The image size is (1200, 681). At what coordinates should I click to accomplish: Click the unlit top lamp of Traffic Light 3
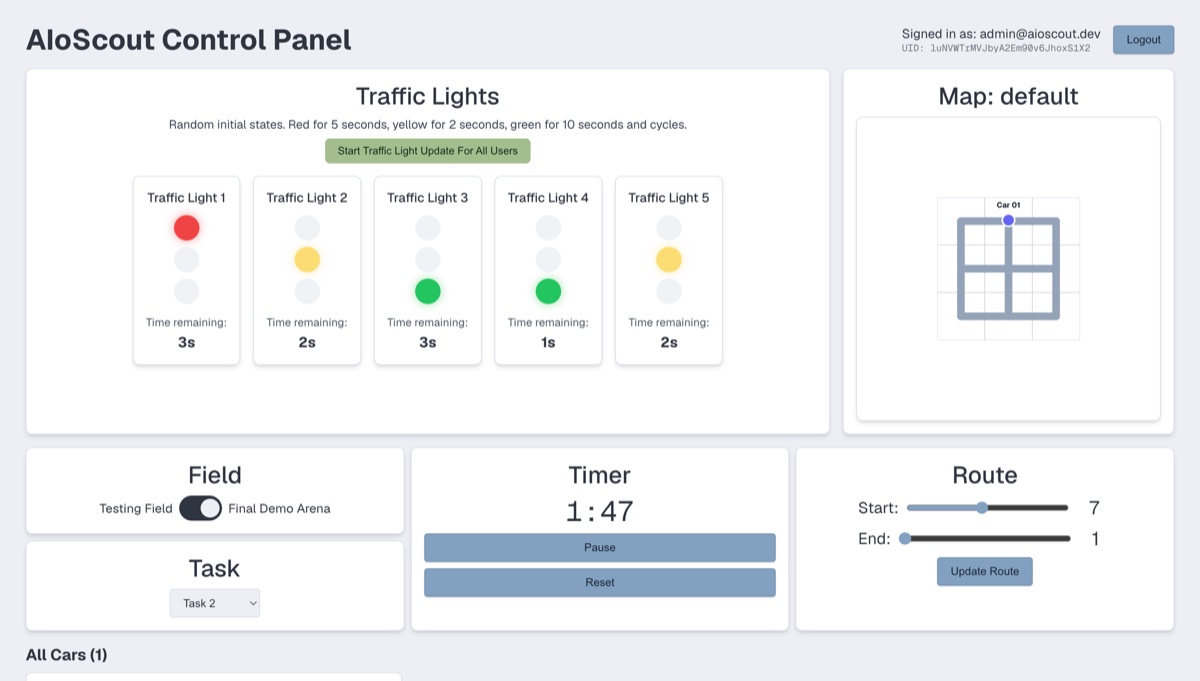(x=428, y=228)
